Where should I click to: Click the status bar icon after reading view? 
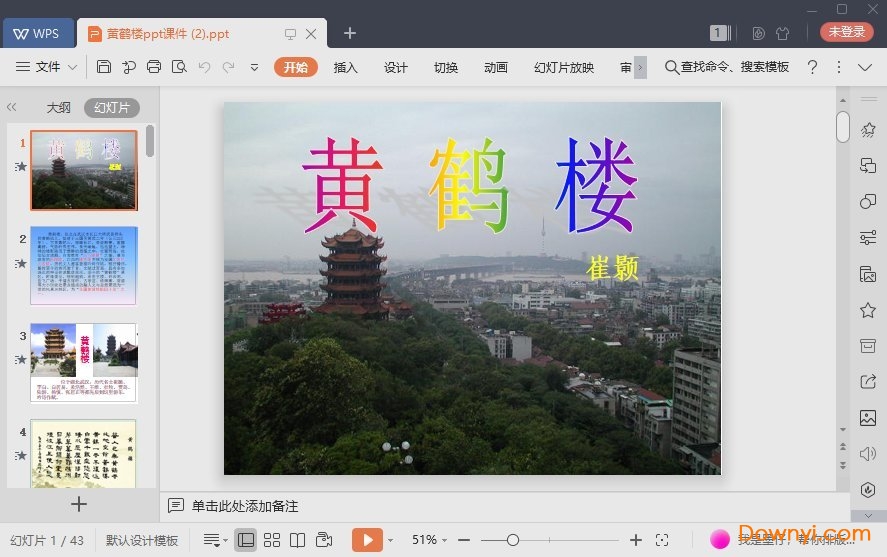[324, 540]
